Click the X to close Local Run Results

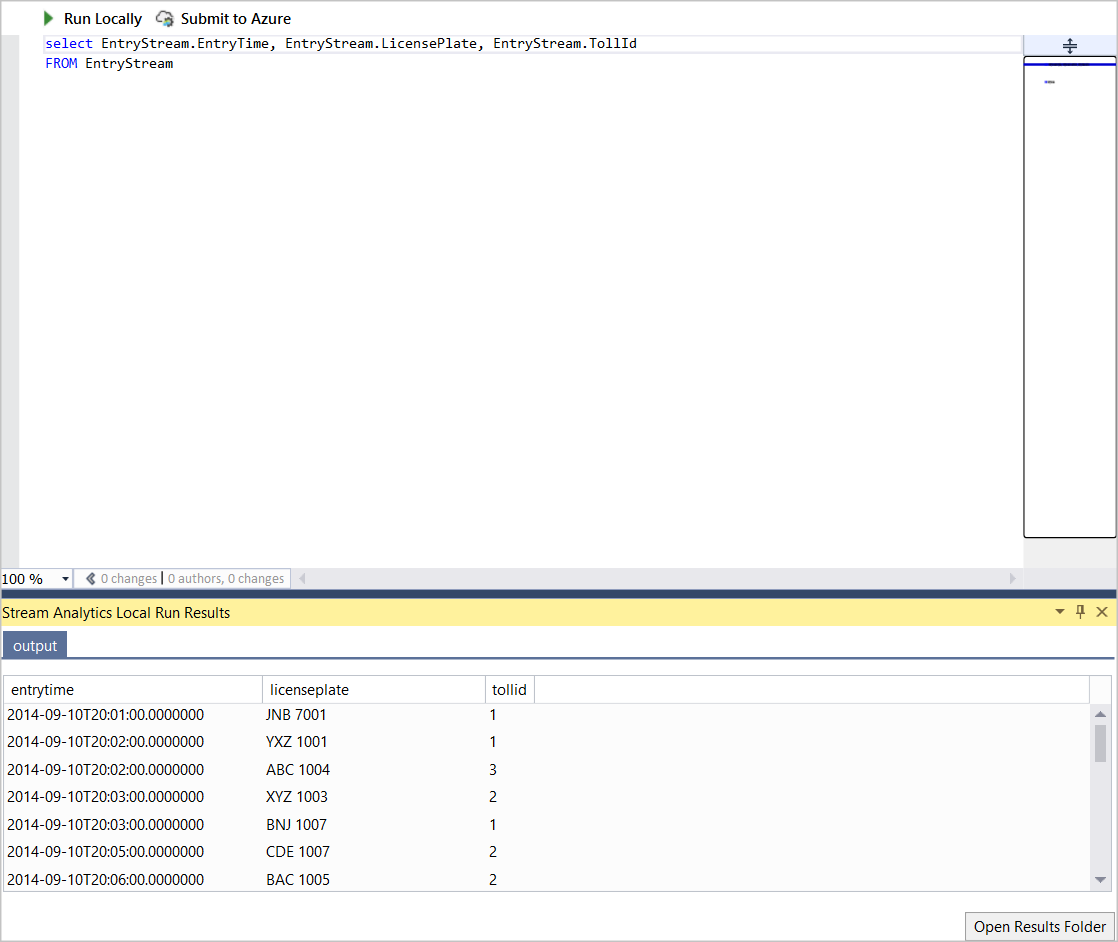[x=1102, y=611]
